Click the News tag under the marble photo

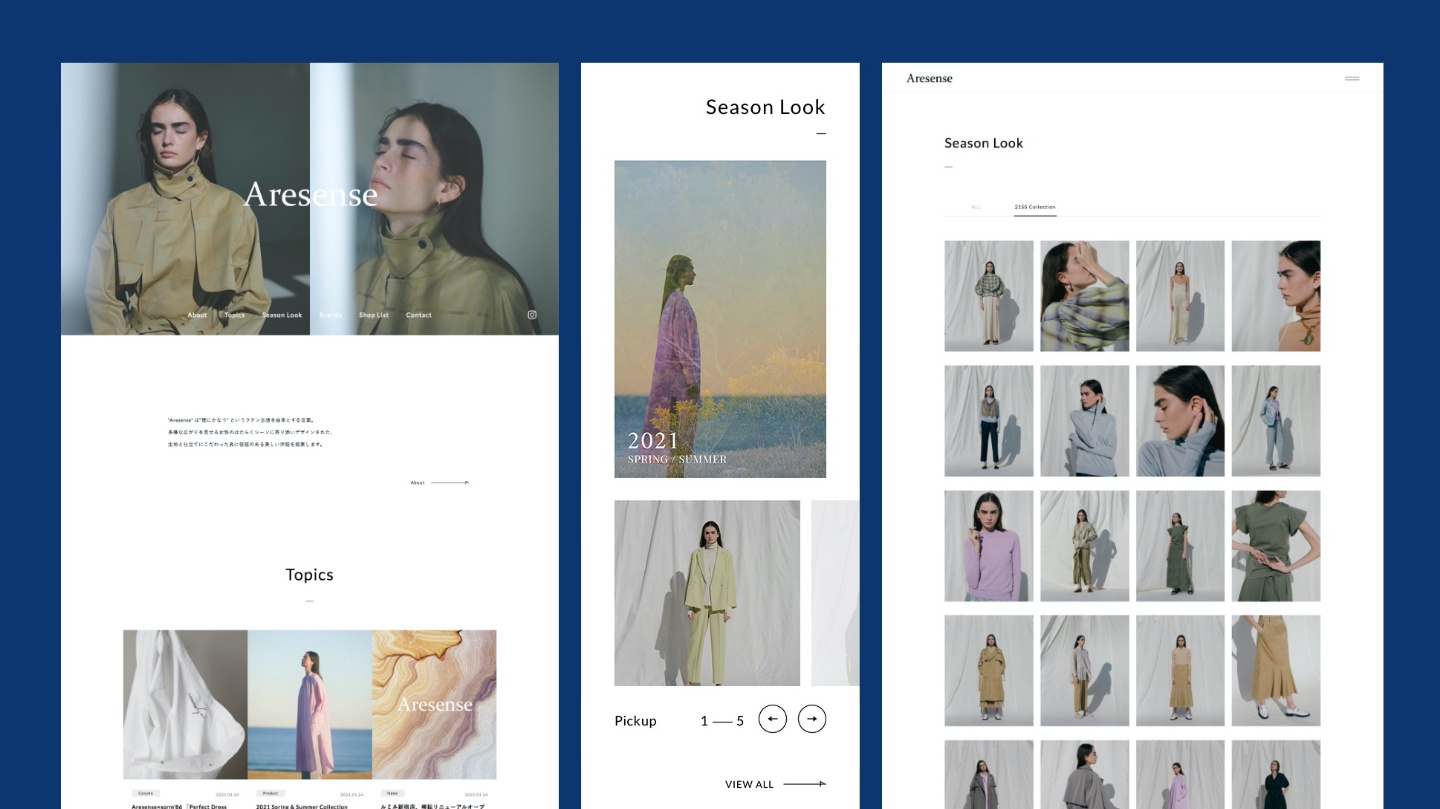(x=393, y=793)
